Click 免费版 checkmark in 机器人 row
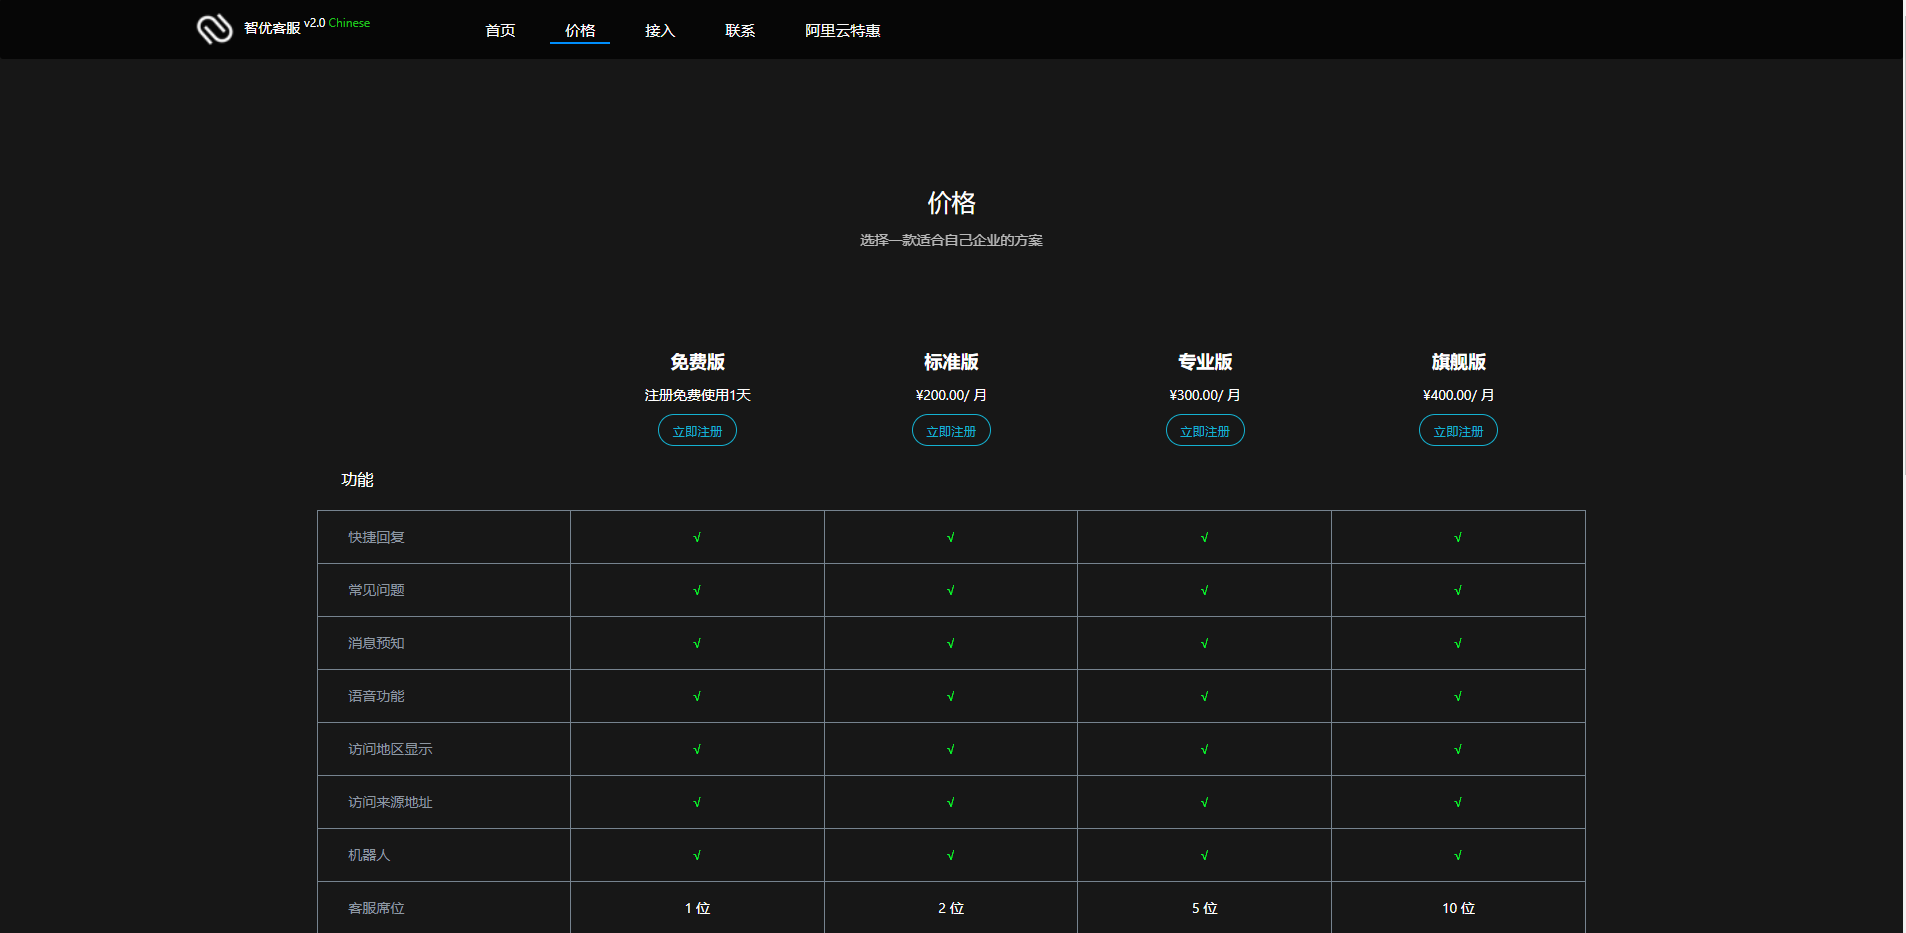1906x933 pixels. pyautogui.click(x=697, y=855)
